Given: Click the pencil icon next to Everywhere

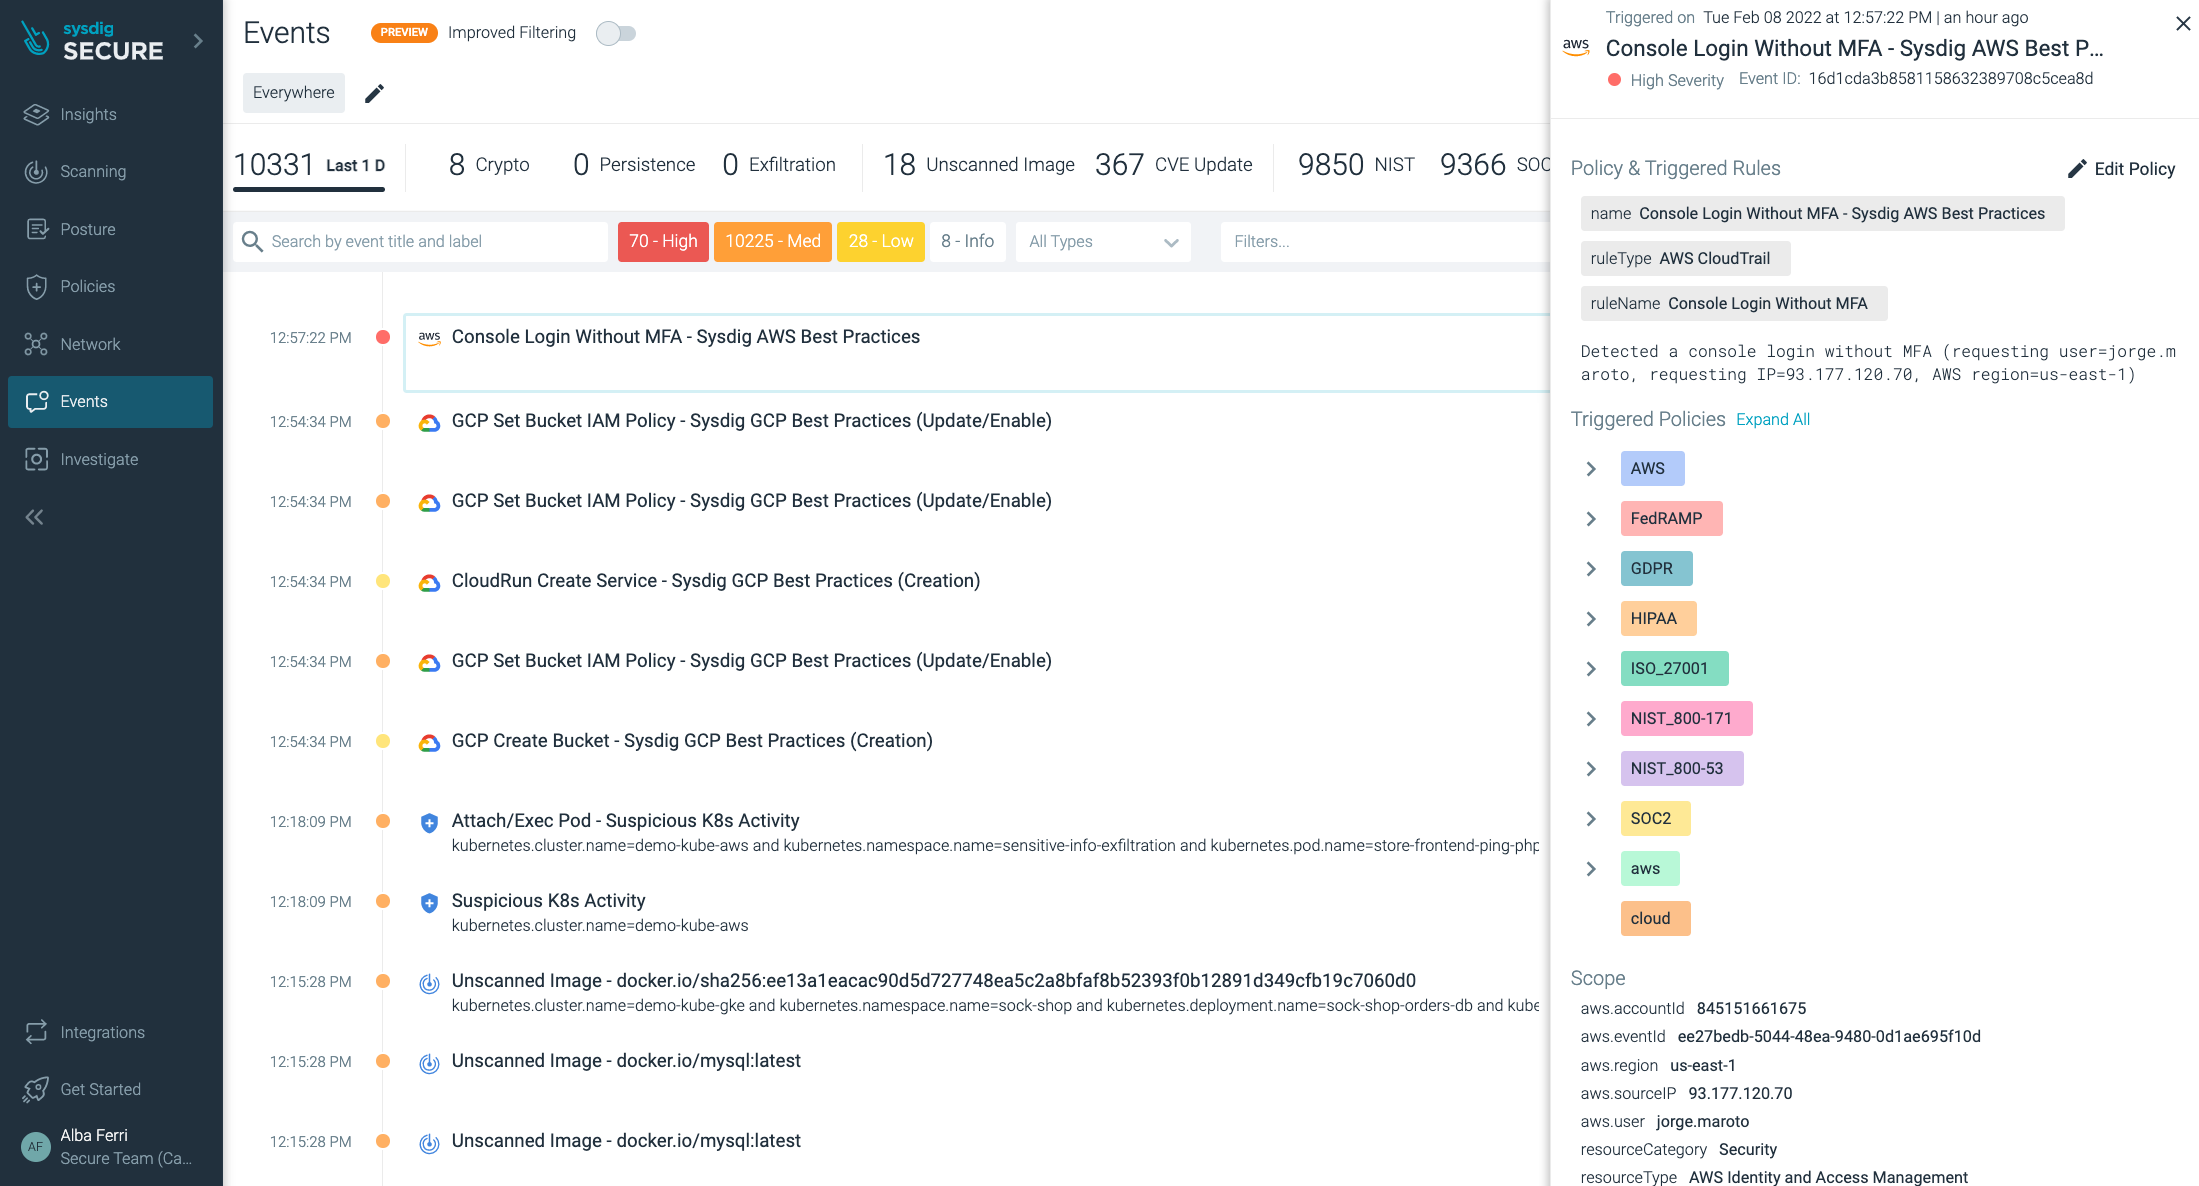Looking at the screenshot, I should coord(374,93).
